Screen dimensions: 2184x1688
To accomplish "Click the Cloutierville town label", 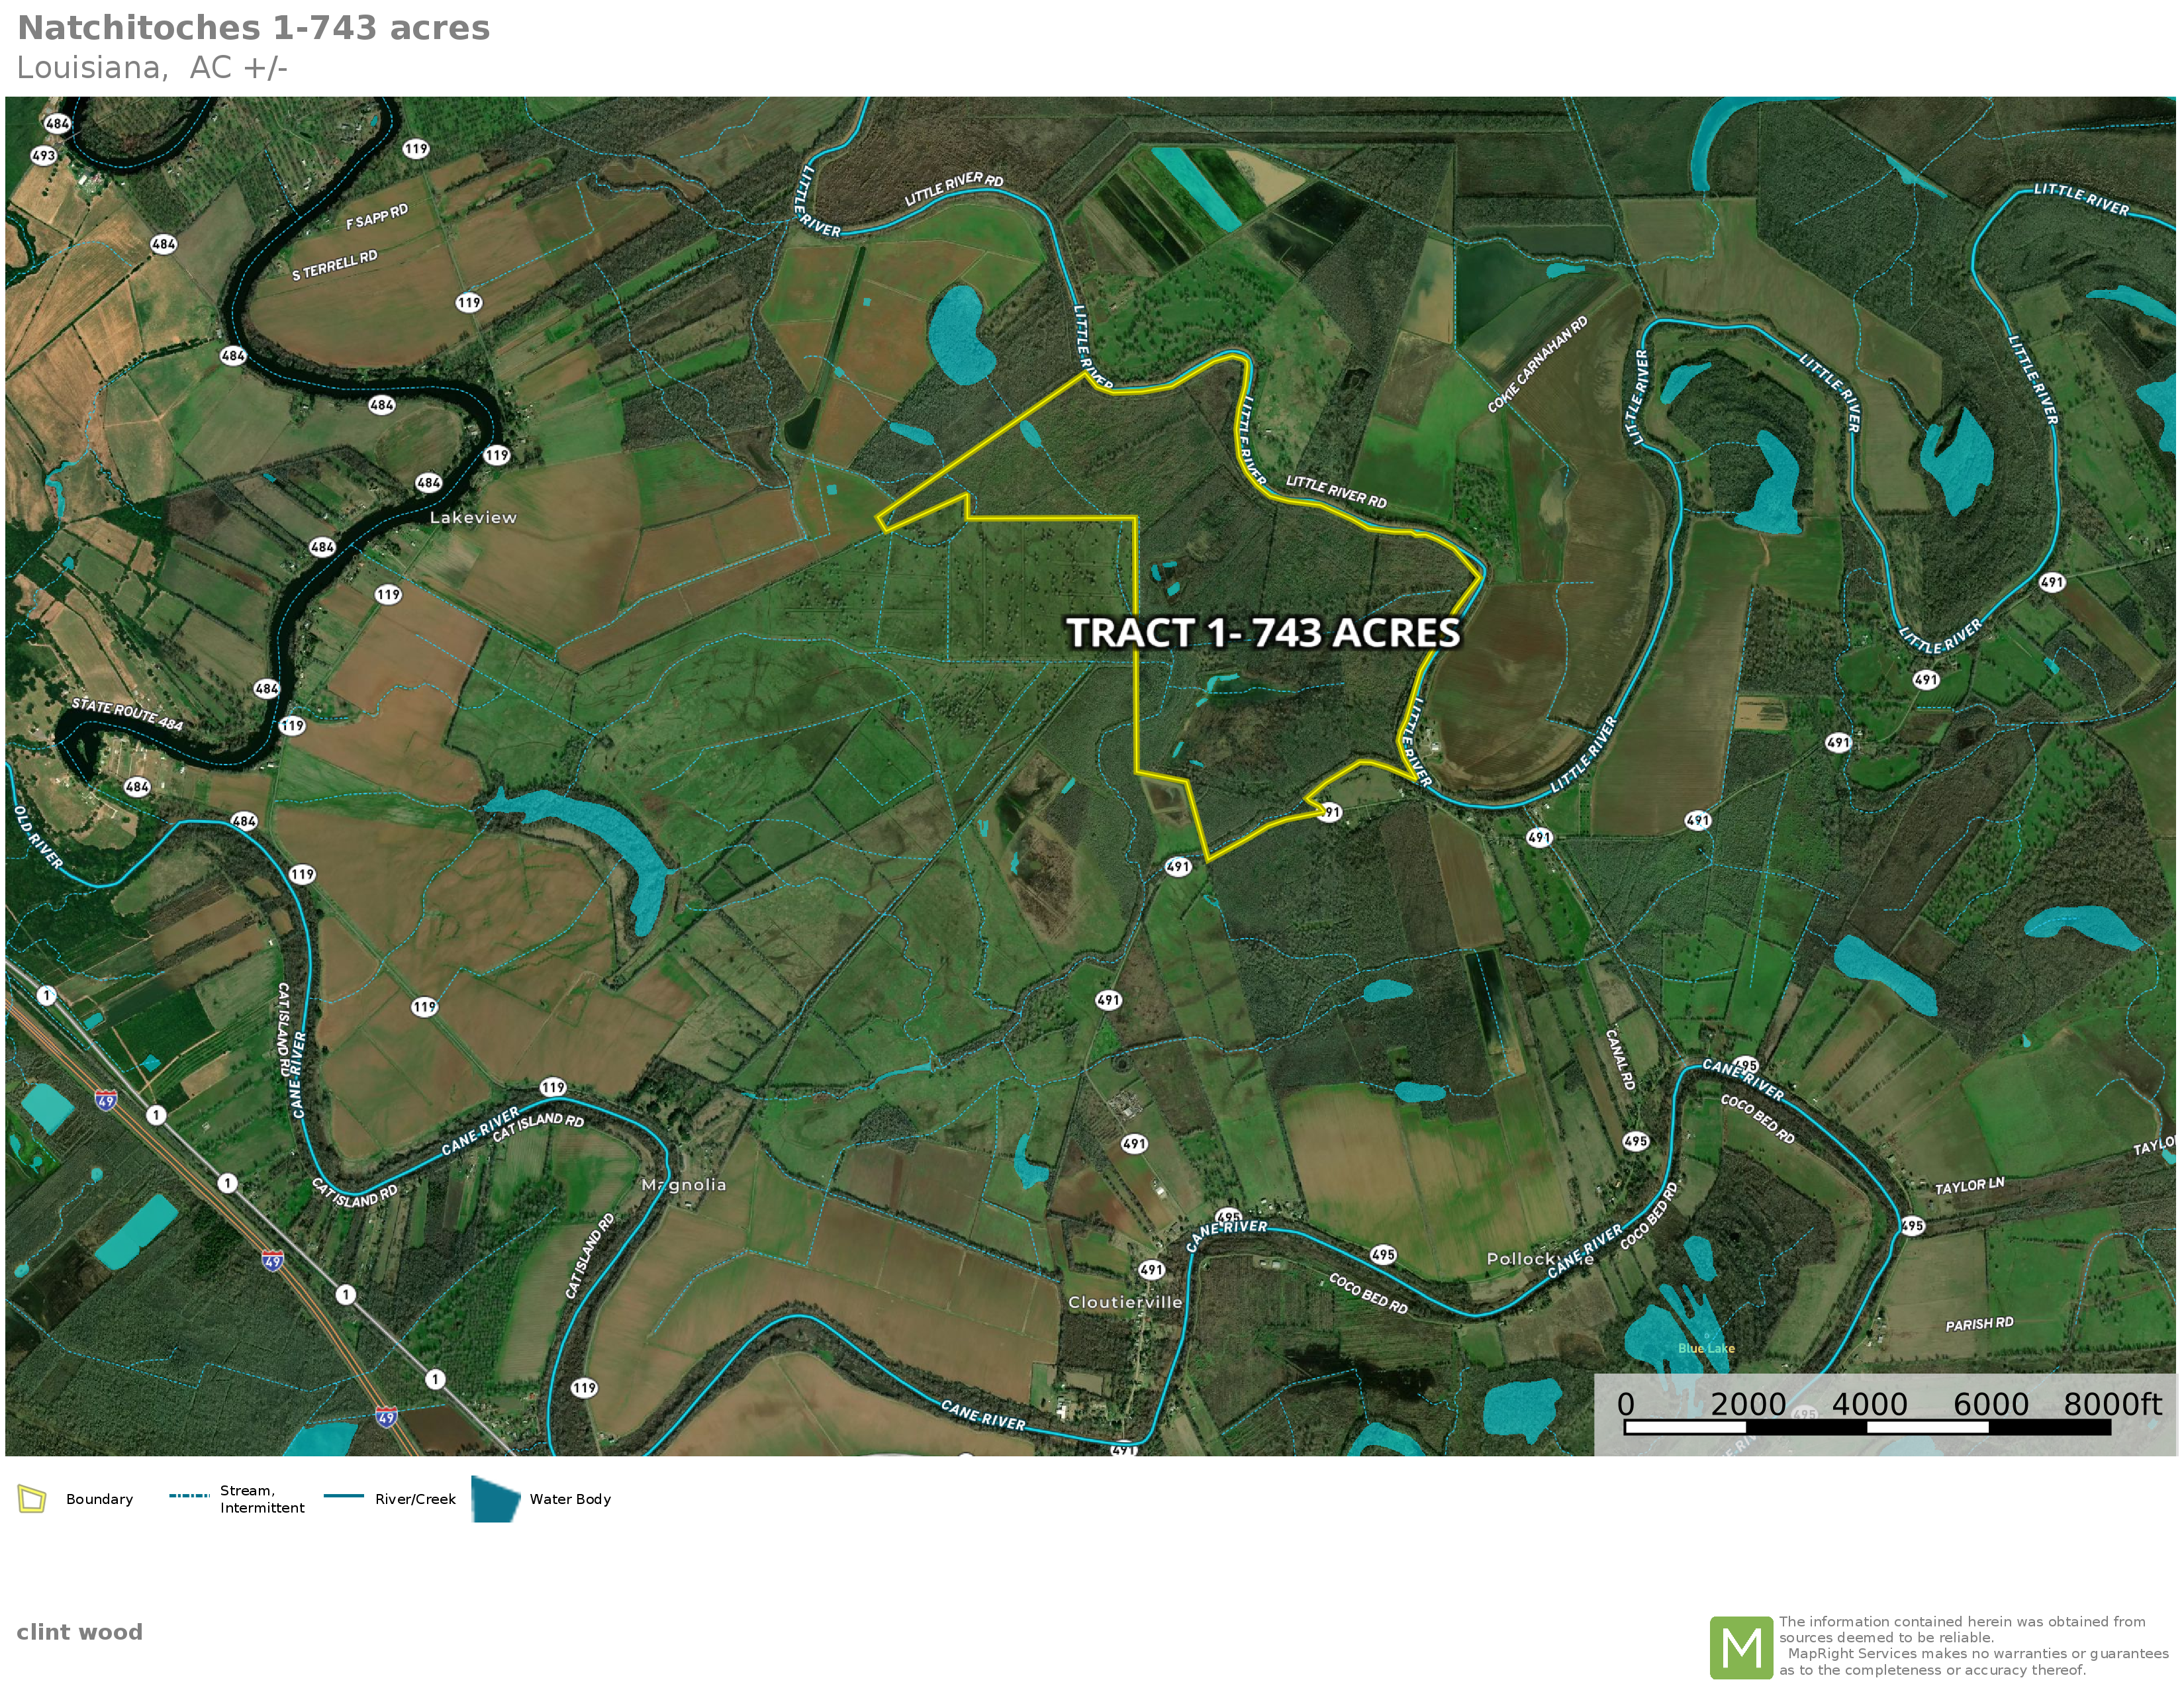I will pyautogui.click(x=1125, y=1302).
